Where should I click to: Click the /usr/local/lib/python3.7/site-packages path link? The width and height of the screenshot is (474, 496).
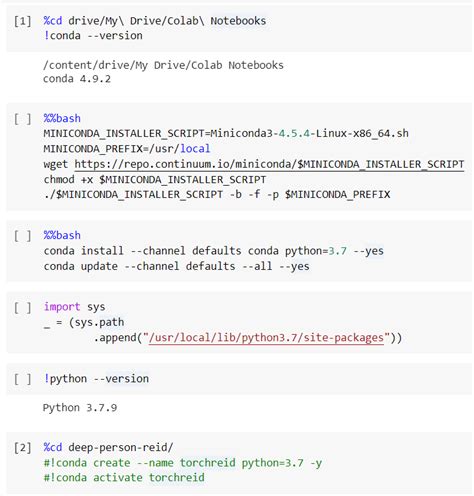point(266,338)
